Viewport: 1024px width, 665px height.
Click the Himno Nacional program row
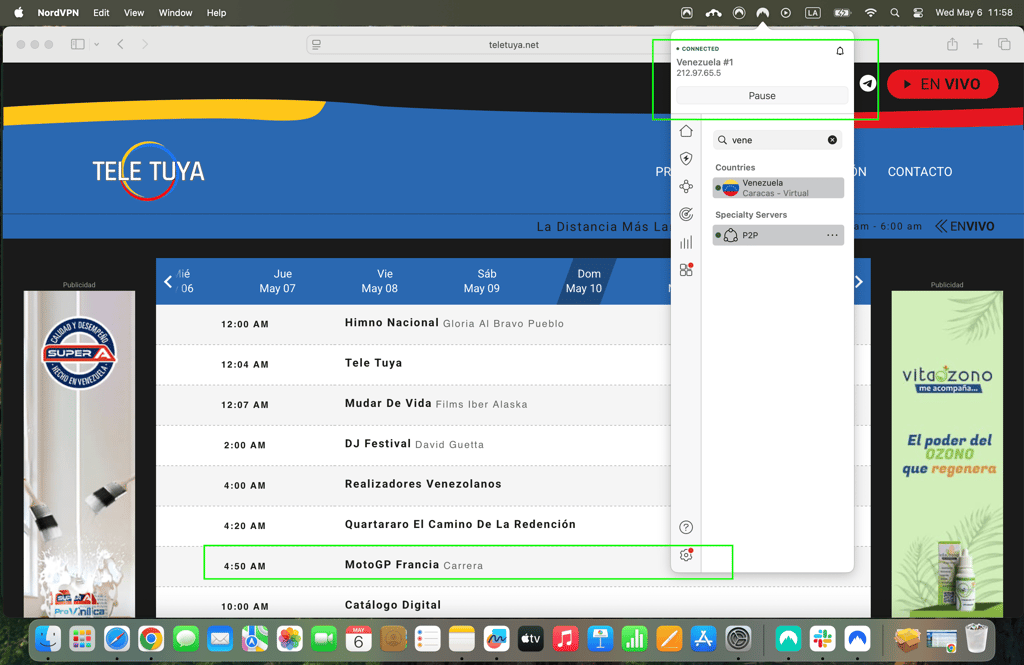click(x=413, y=324)
